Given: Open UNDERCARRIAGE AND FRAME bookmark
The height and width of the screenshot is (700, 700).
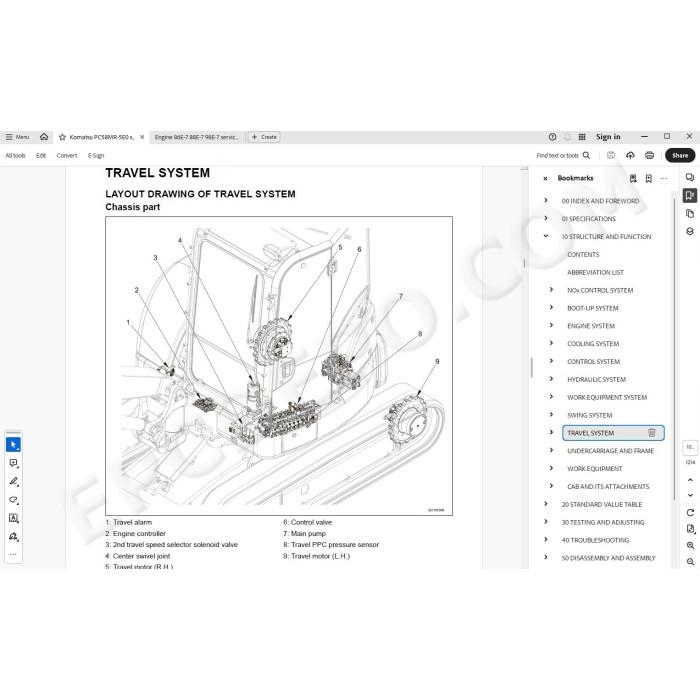Looking at the screenshot, I should (x=610, y=451).
